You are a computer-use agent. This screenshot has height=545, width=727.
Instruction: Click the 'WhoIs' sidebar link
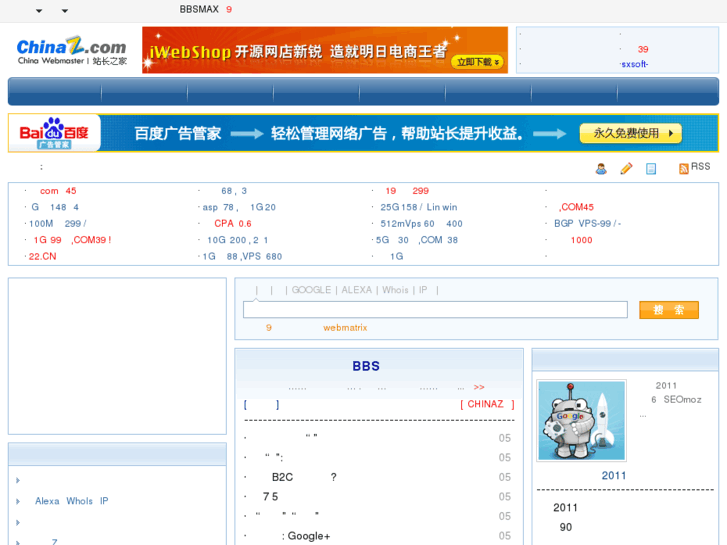tap(79, 501)
